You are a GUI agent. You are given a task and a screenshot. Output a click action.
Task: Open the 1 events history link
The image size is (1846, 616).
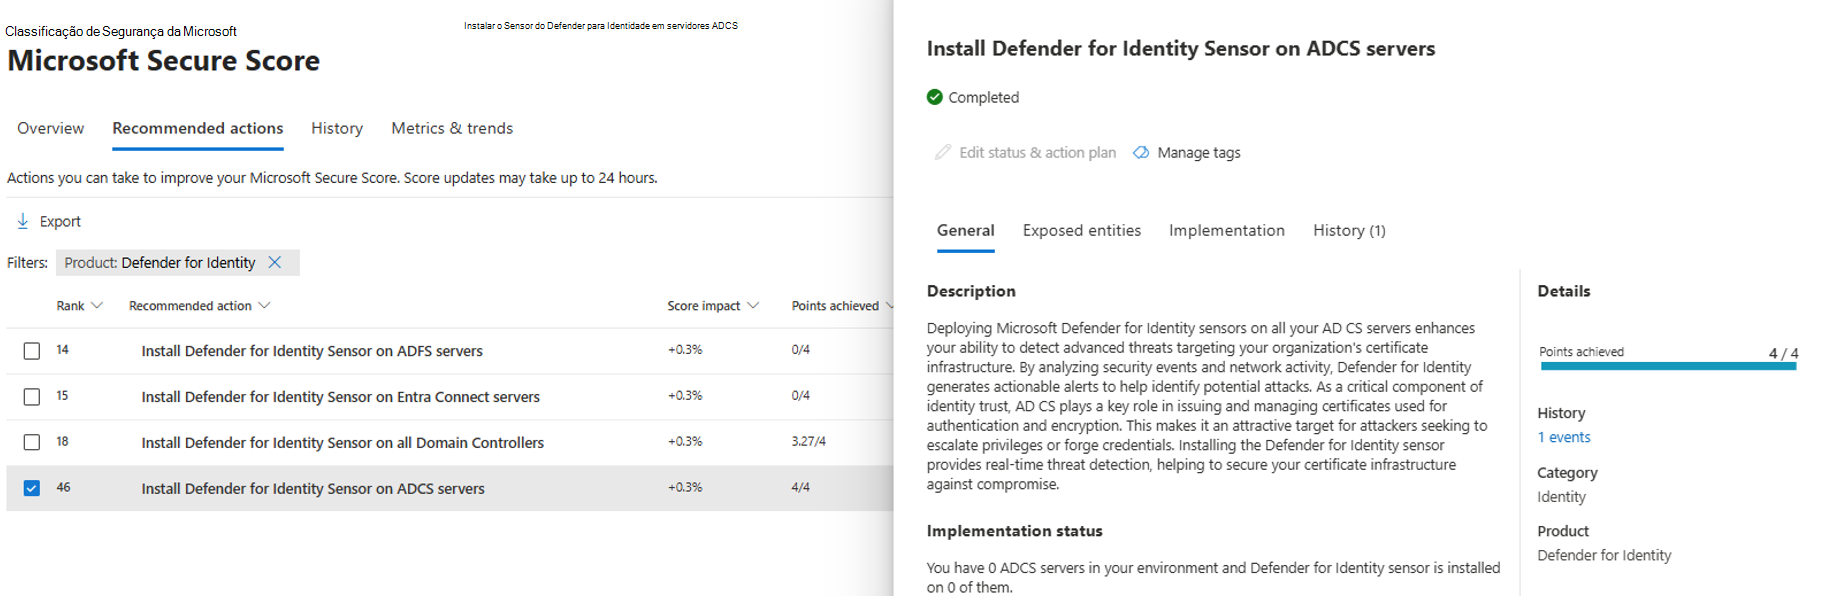click(1563, 437)
